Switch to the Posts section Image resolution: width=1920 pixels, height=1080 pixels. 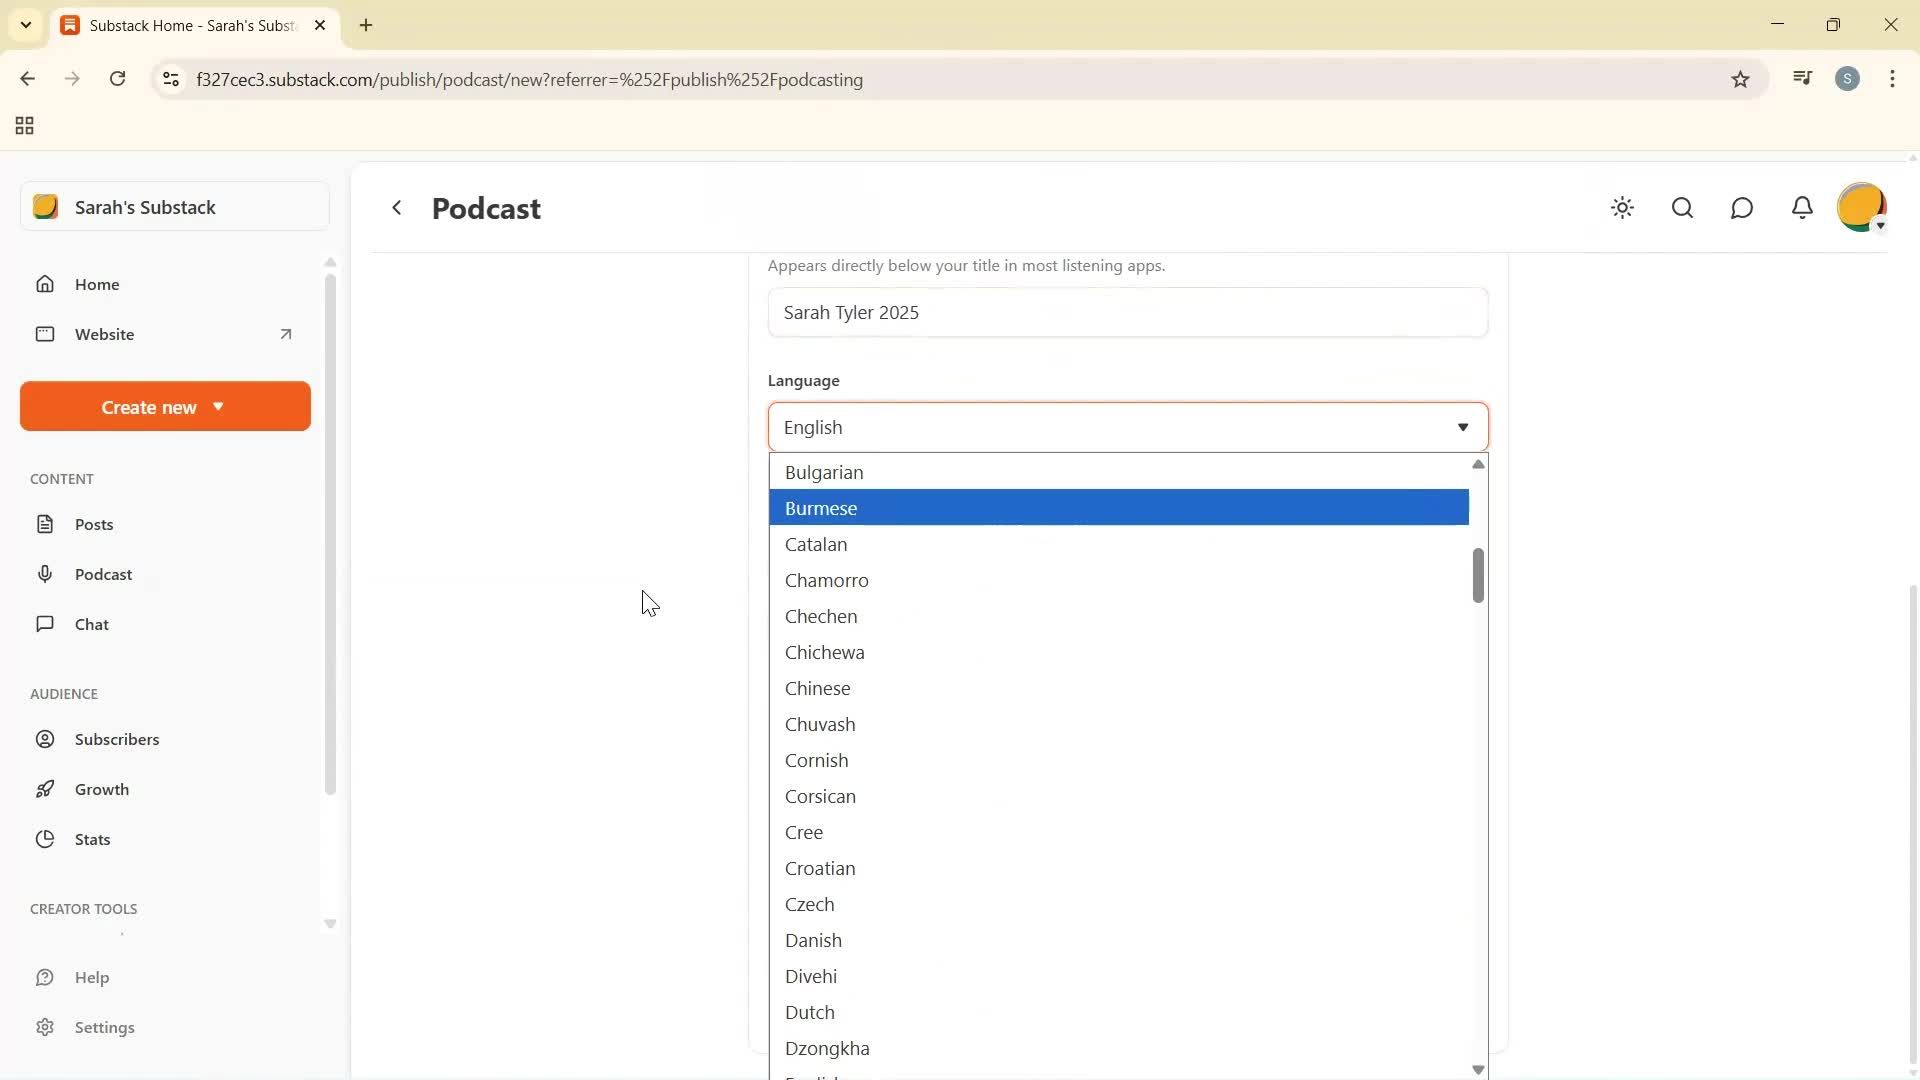(x=94, y=523)
